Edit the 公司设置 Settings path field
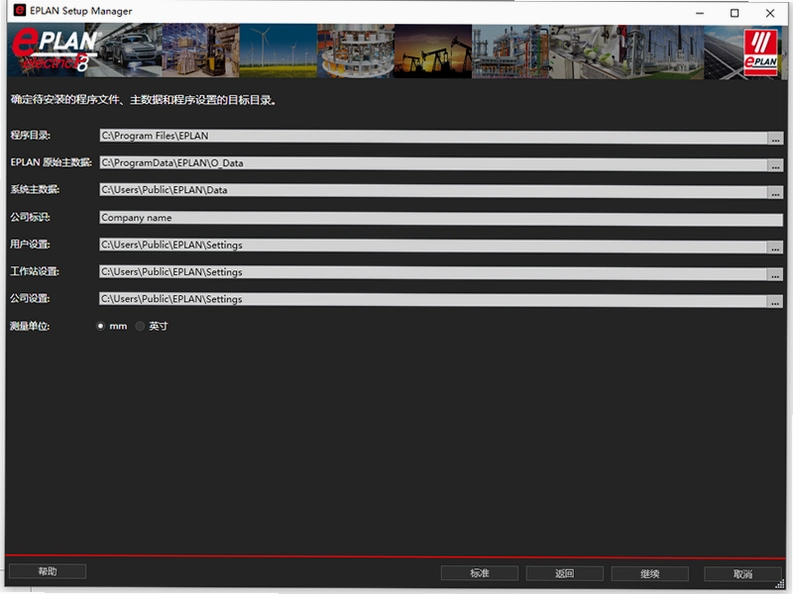This screenshot has width=793, height=594. (433, 300)
